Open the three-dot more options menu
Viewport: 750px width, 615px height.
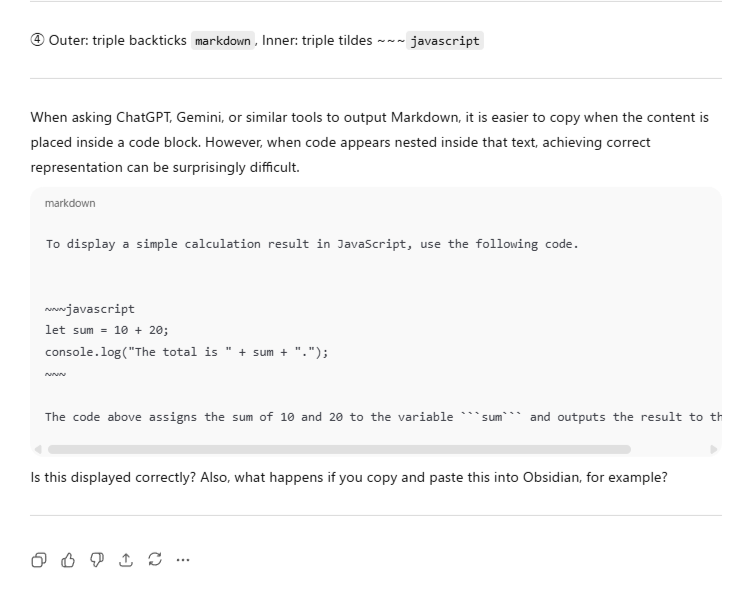(183, 560)
